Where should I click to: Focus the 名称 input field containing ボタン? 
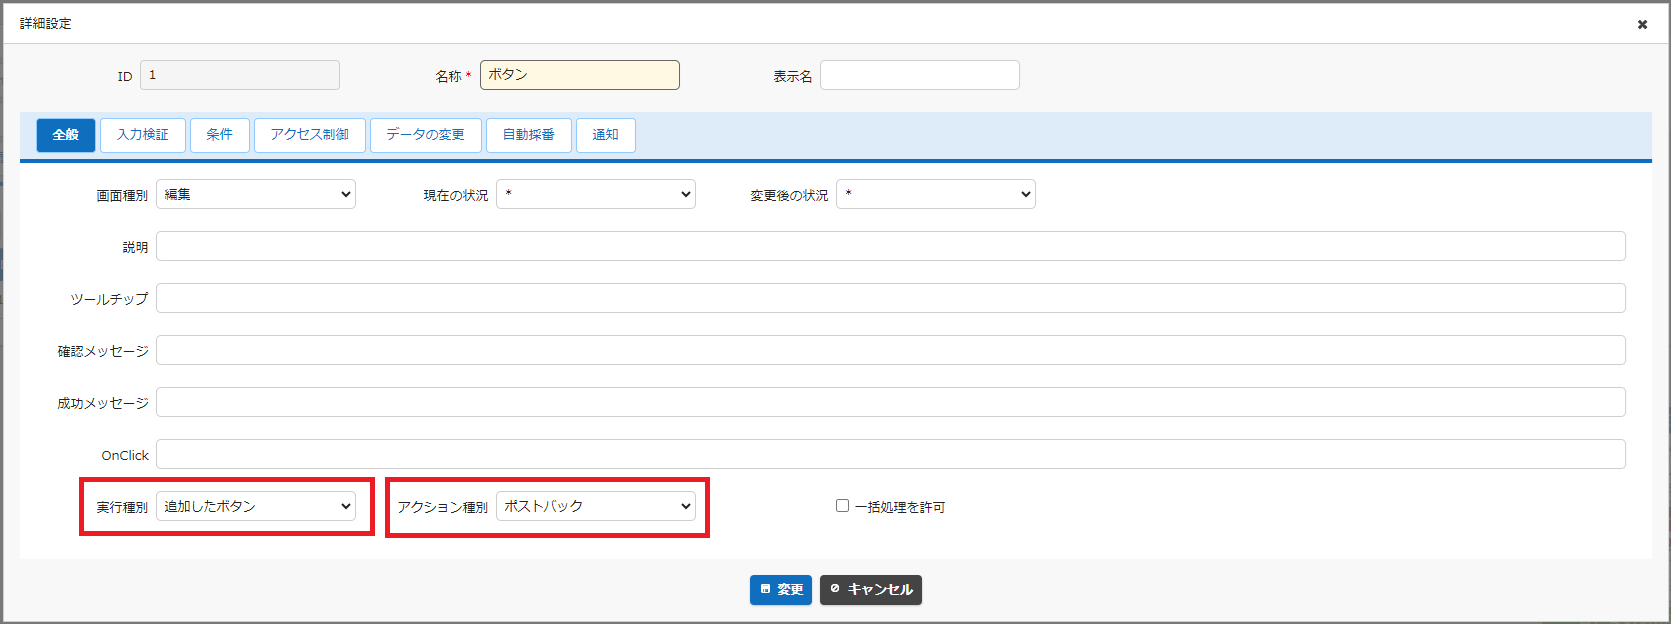click(580, 75)
